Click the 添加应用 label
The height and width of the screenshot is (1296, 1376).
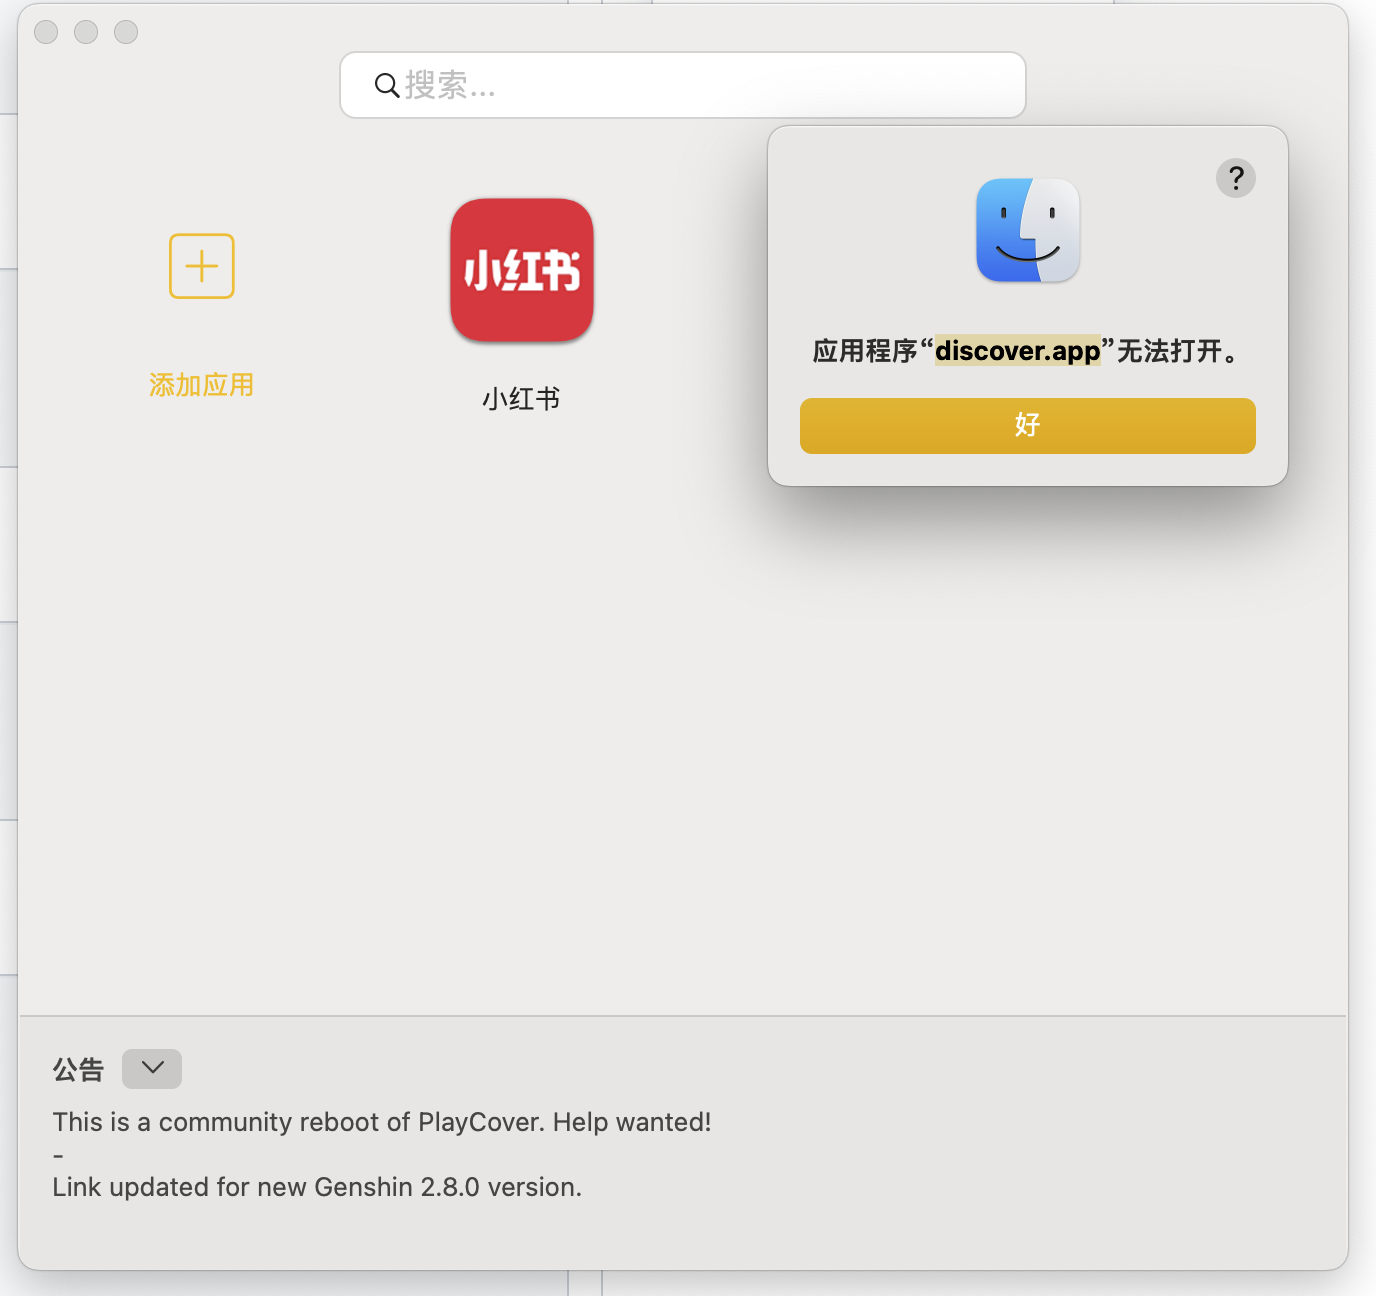coord(201,385)
